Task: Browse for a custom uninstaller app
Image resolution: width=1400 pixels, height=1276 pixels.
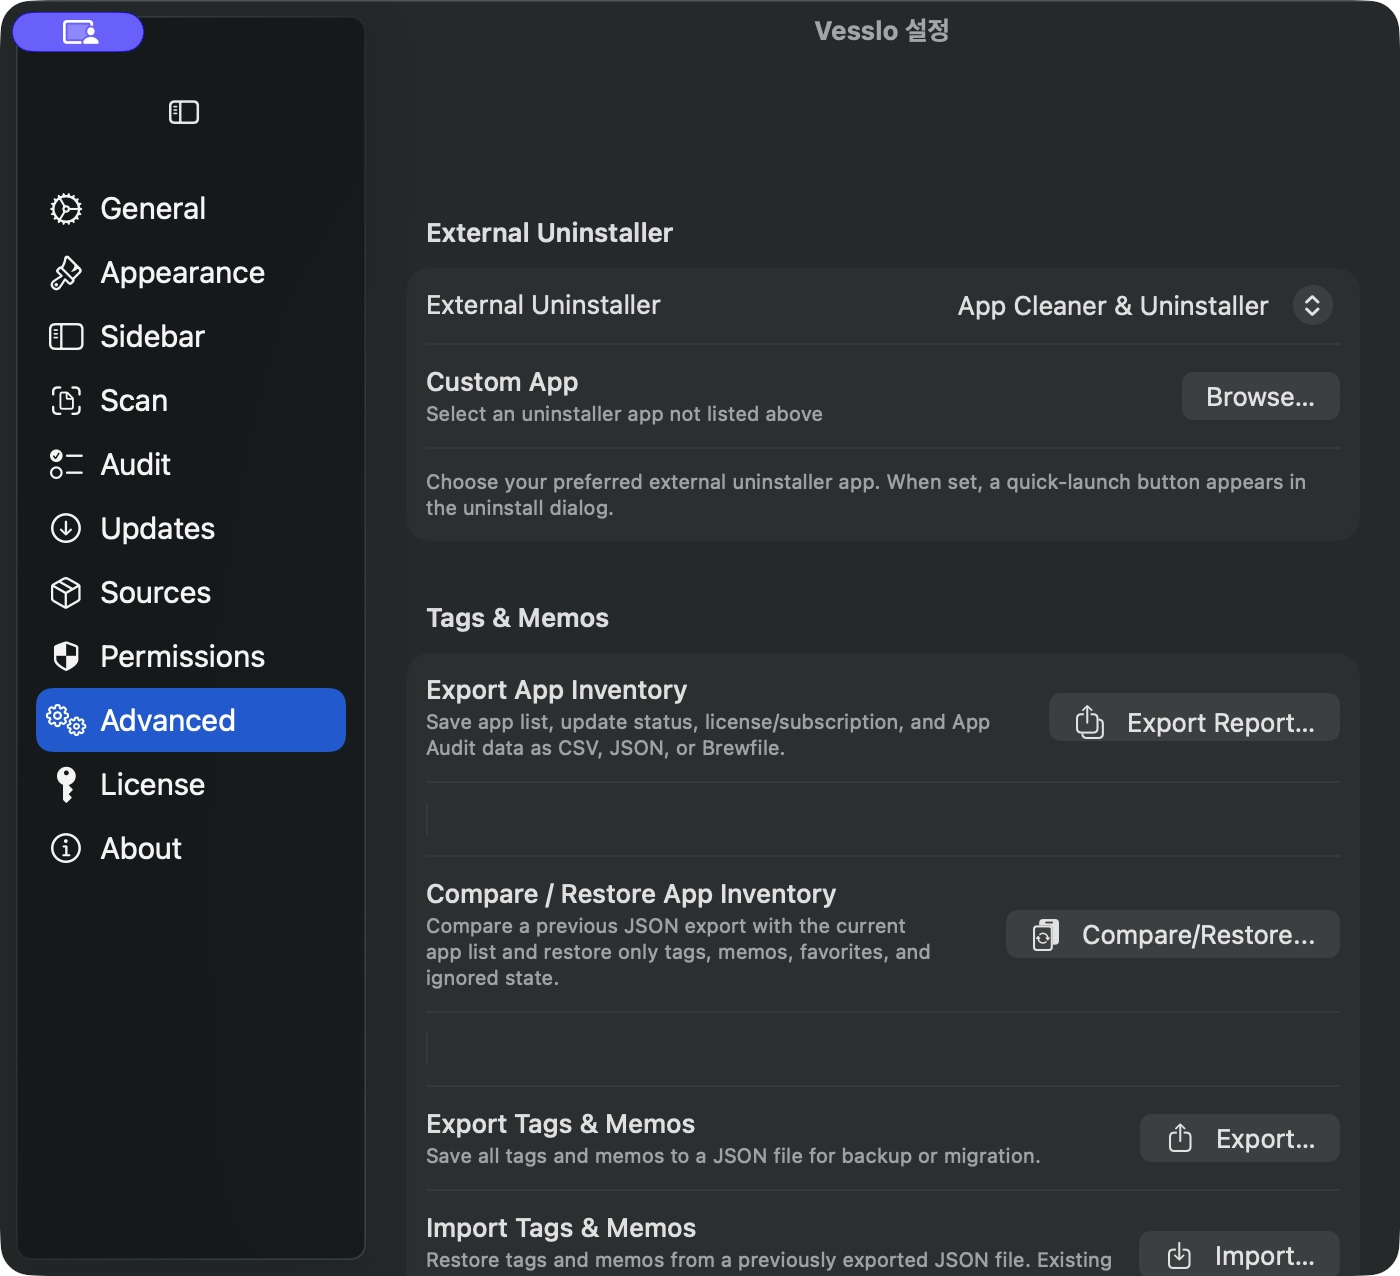Action: point(1260,397)
